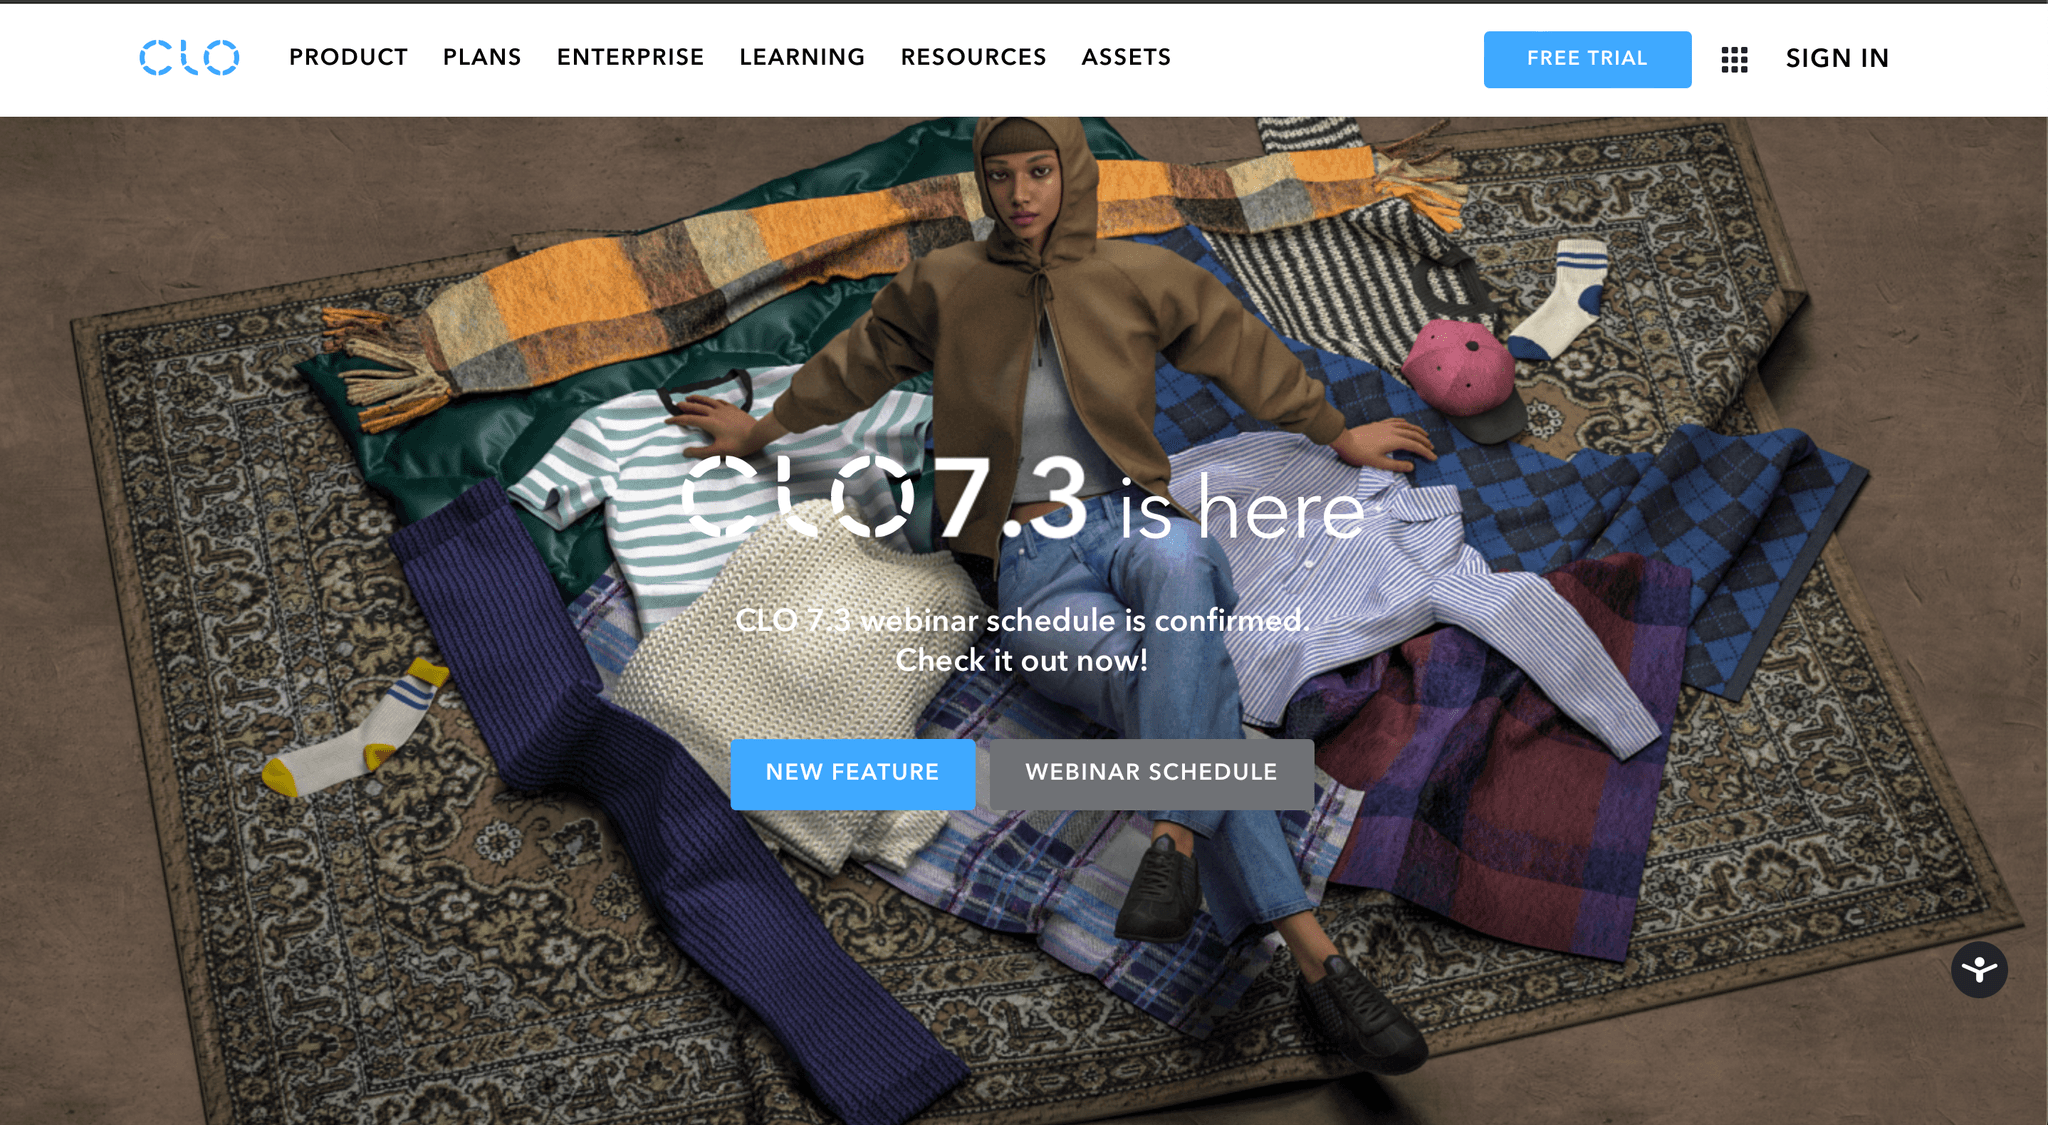The height and width of the screenshot is (1125, 2048).
Task: Open the PRODUCT menu
Action: pyautogui.click(x=348, y=58)
